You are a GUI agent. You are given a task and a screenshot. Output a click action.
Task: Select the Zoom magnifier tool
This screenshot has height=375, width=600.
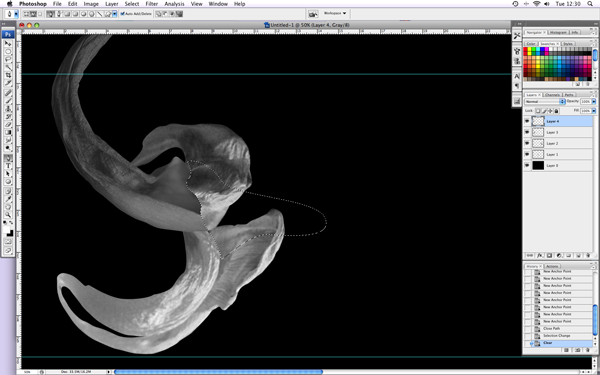pos(8,215)
